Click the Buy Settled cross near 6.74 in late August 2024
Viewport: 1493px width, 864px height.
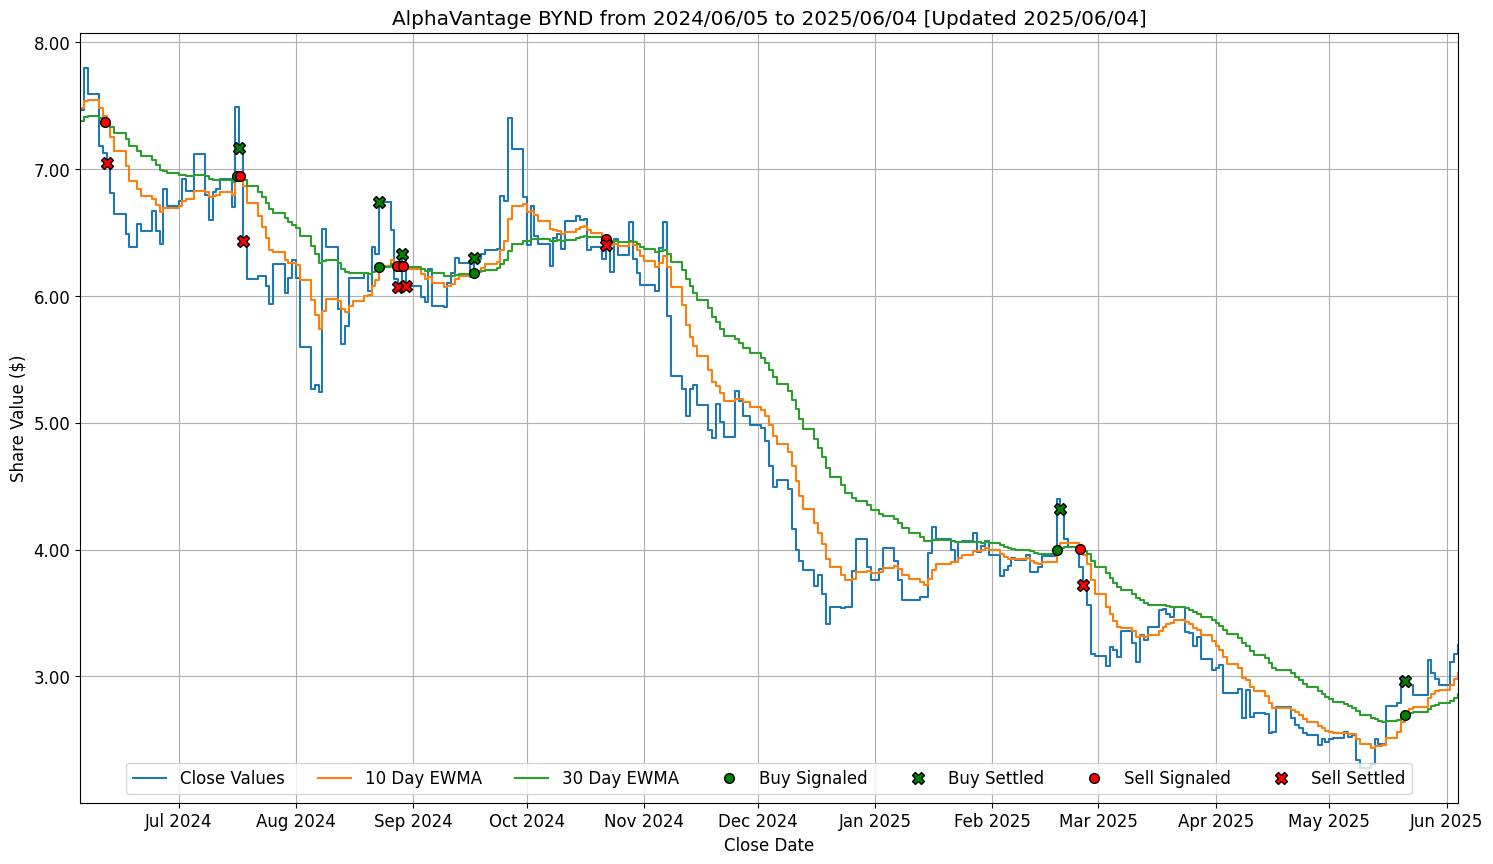(x=379, y=202)
